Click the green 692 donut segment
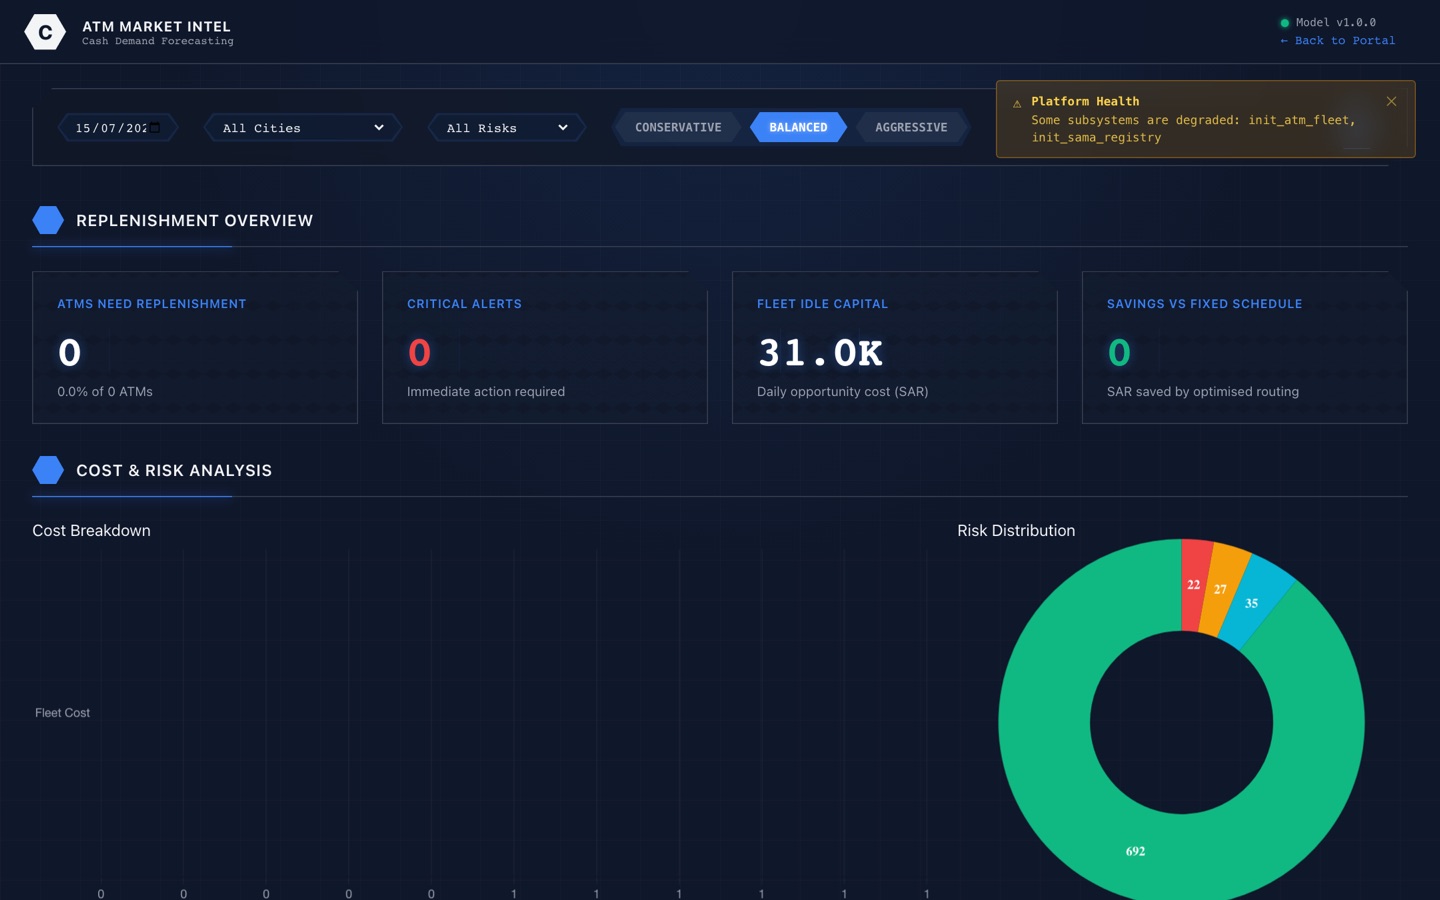 [x=1135, y=851]
